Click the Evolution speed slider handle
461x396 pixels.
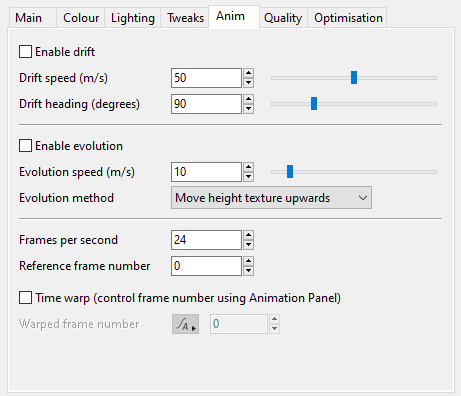tap(290, 172)
